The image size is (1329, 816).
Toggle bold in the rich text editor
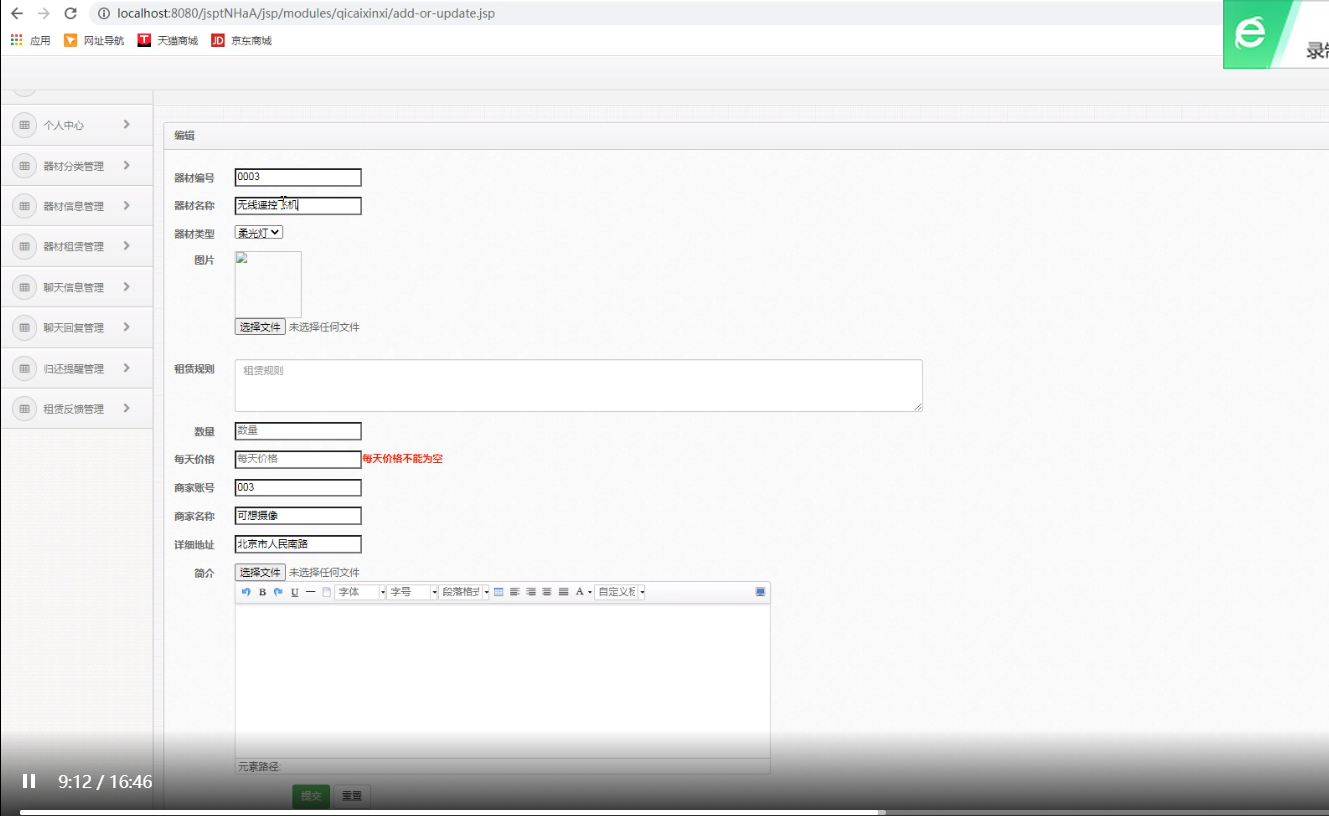262,592
